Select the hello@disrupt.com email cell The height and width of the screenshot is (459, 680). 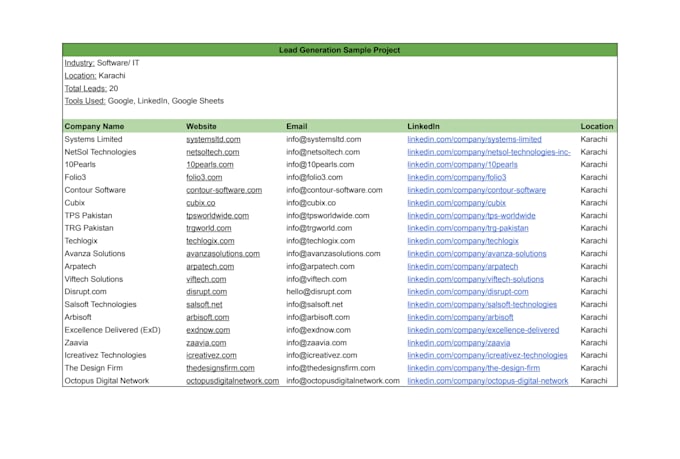(x=319, y=292)
